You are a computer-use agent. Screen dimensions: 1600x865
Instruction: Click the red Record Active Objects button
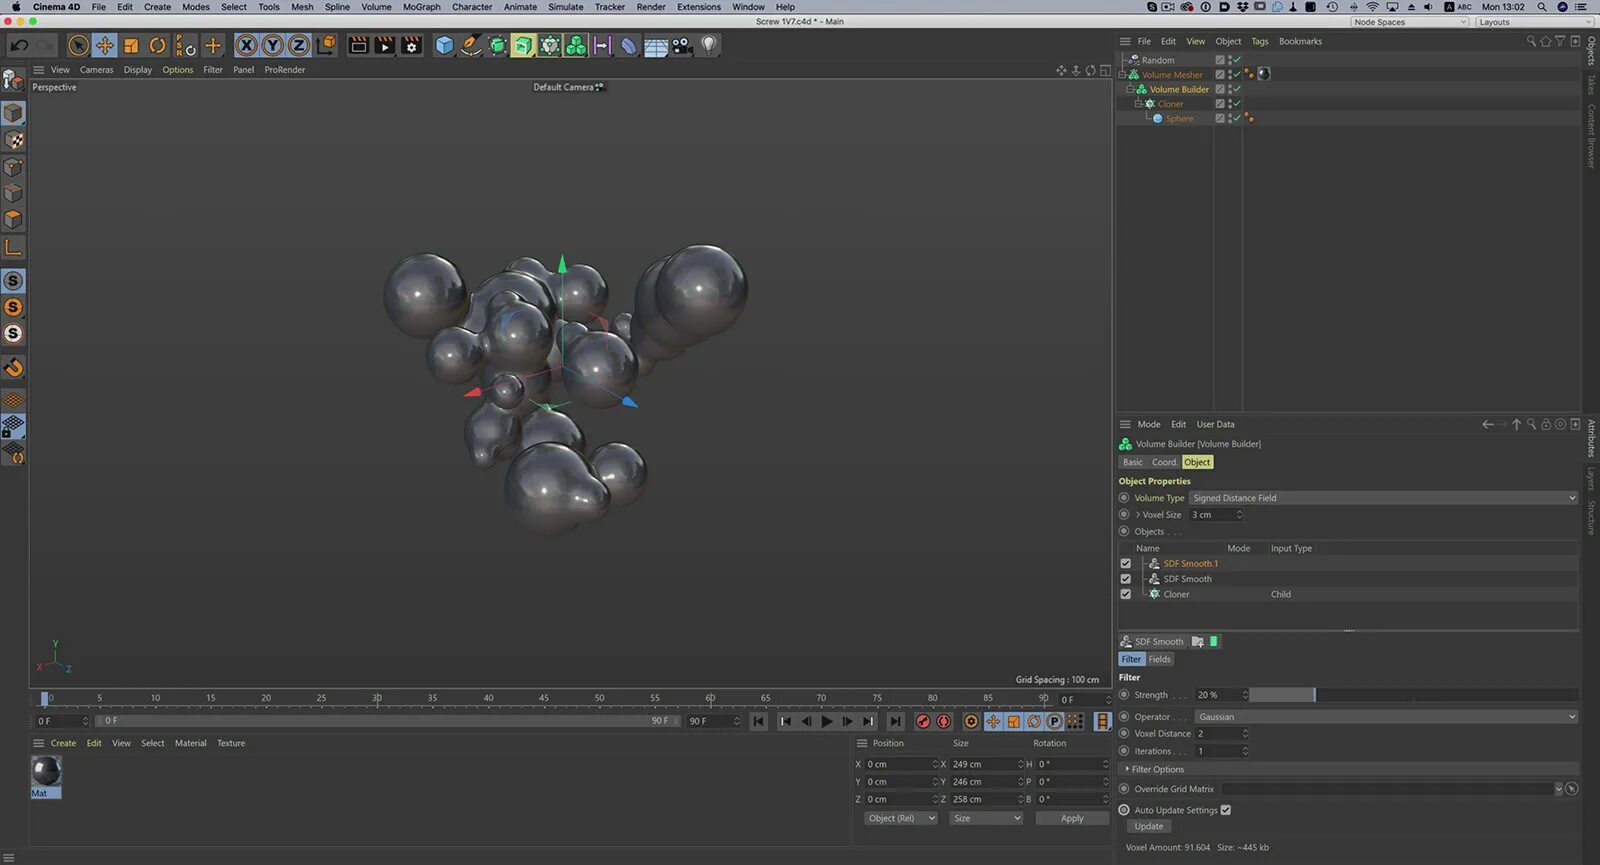coord(923,721)
